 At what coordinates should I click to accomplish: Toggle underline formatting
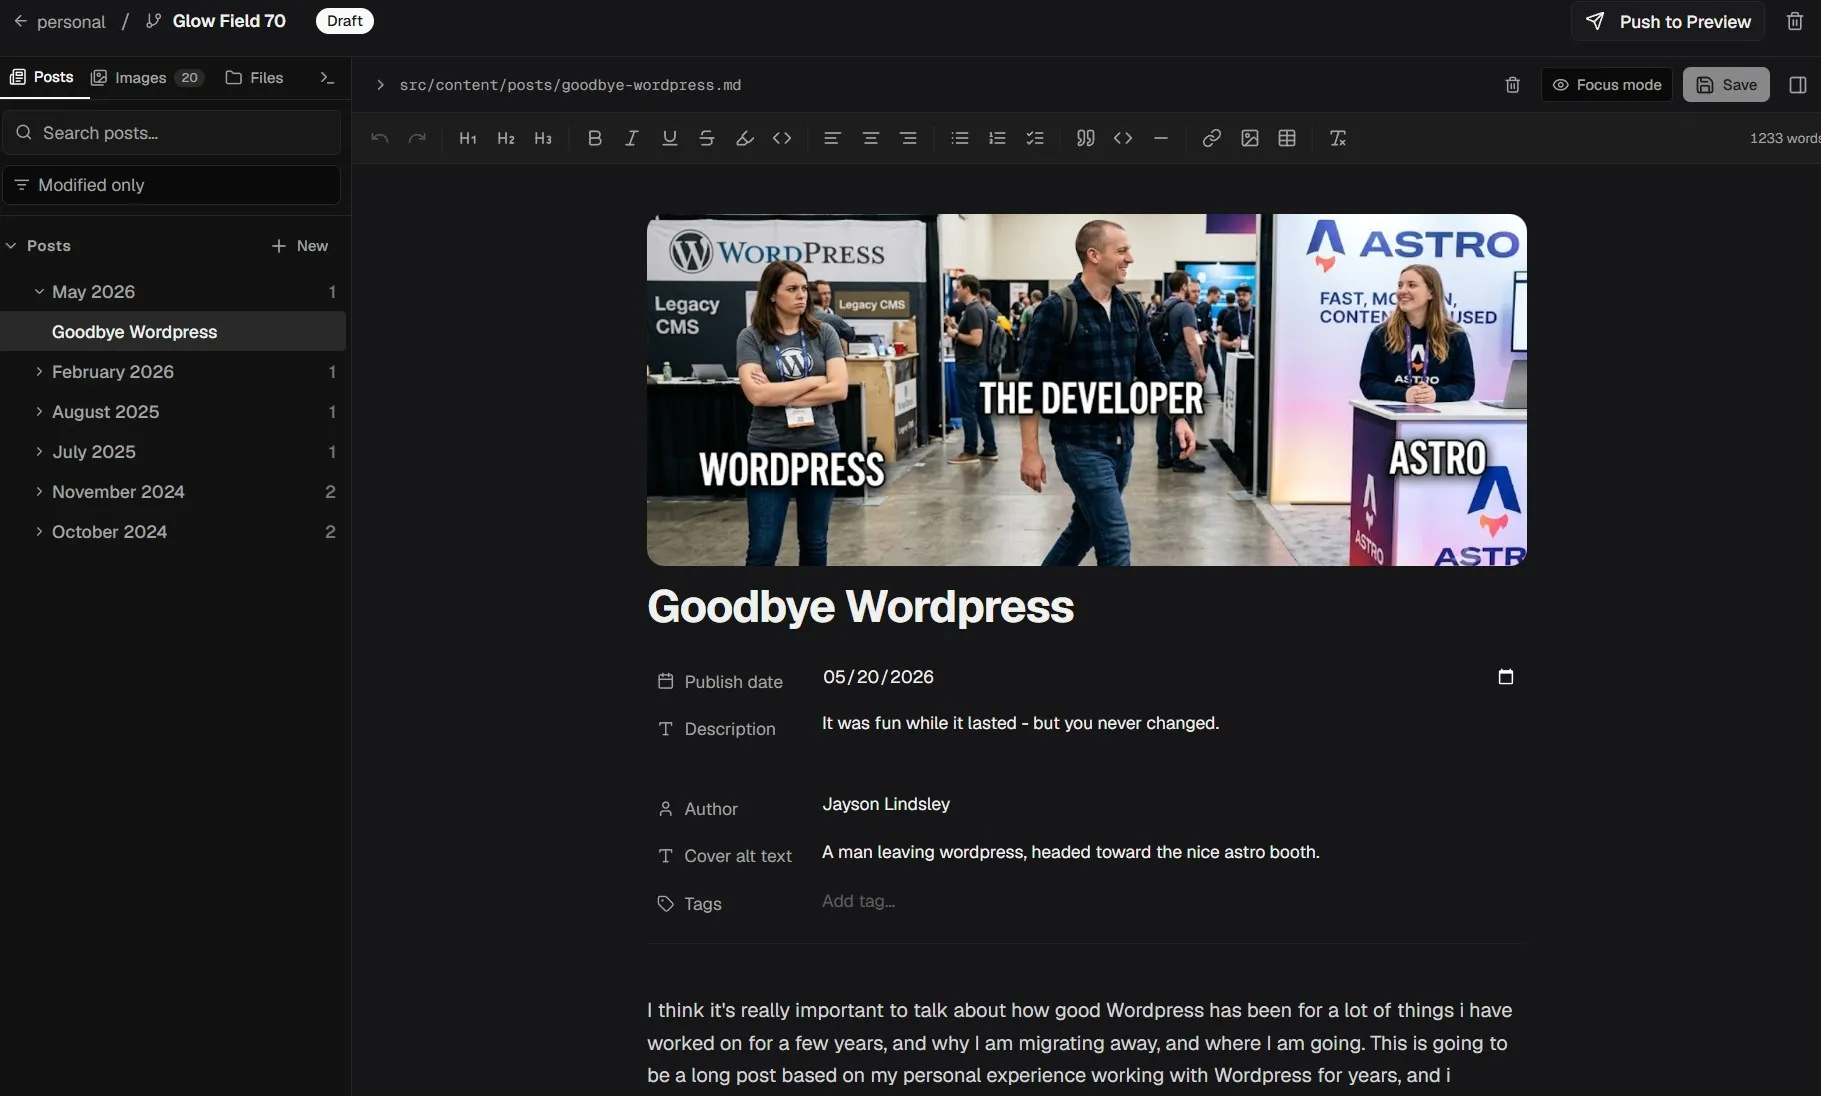669,138
